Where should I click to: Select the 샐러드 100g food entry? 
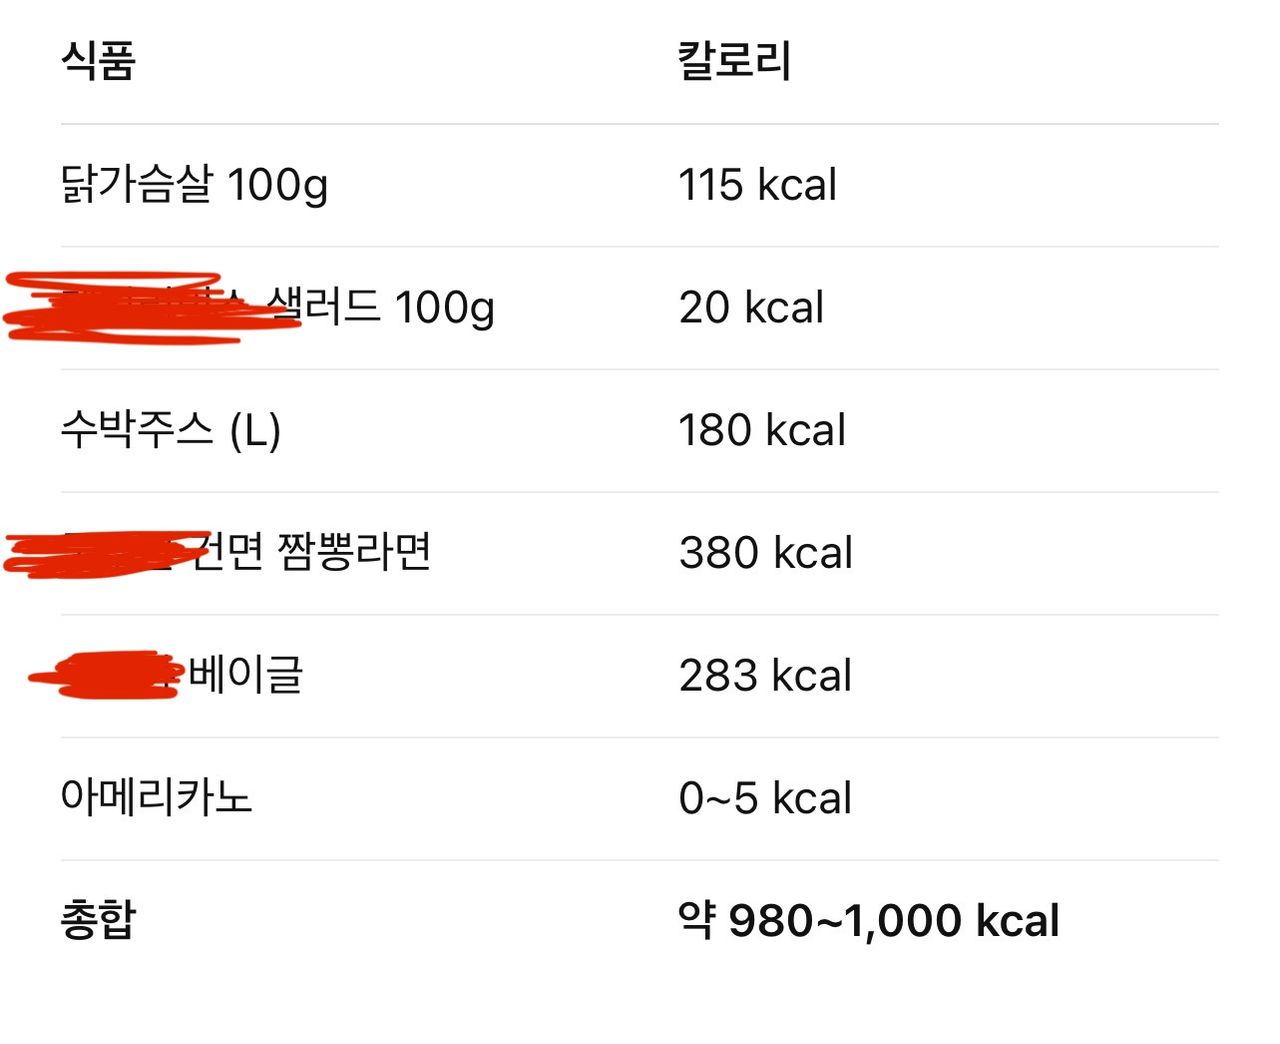tap(380, 307)
